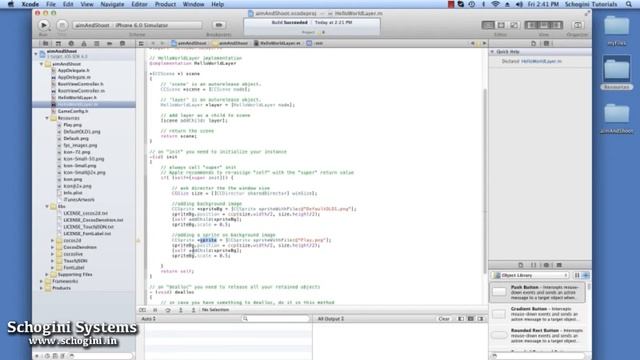Collapse the aimAndShoot project root
This screenshot has width=640, height=360.
36,53
